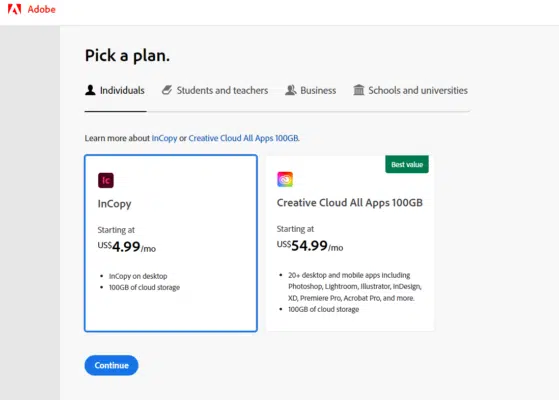
Task: Click the 'Pick a plan.' heading
Action: coord(127,56)
